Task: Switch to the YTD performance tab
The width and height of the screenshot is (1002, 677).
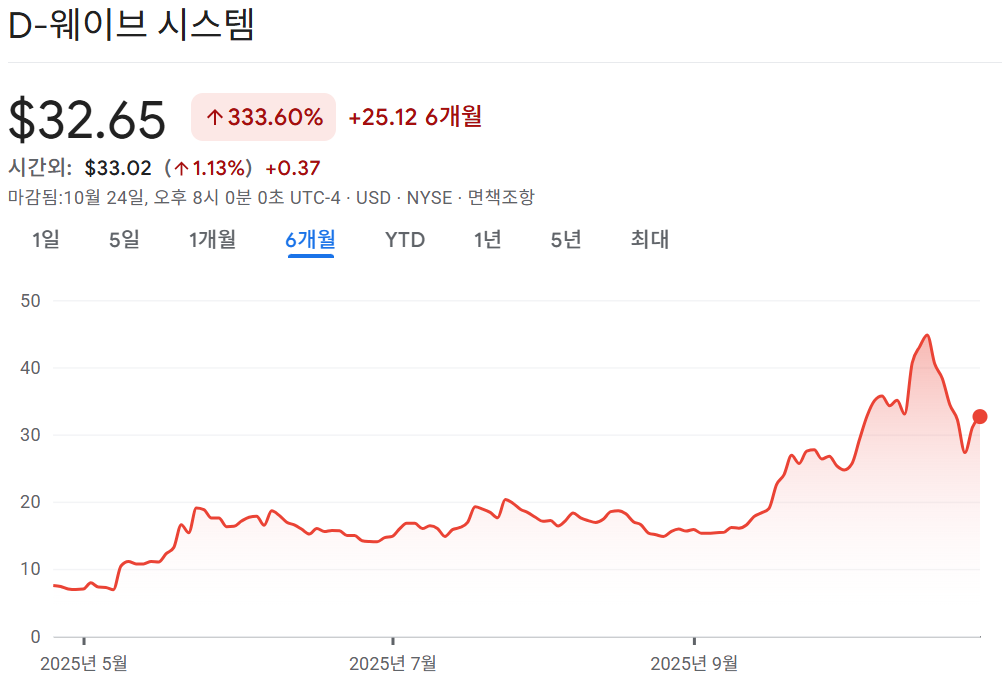Action: pos(403,240)
